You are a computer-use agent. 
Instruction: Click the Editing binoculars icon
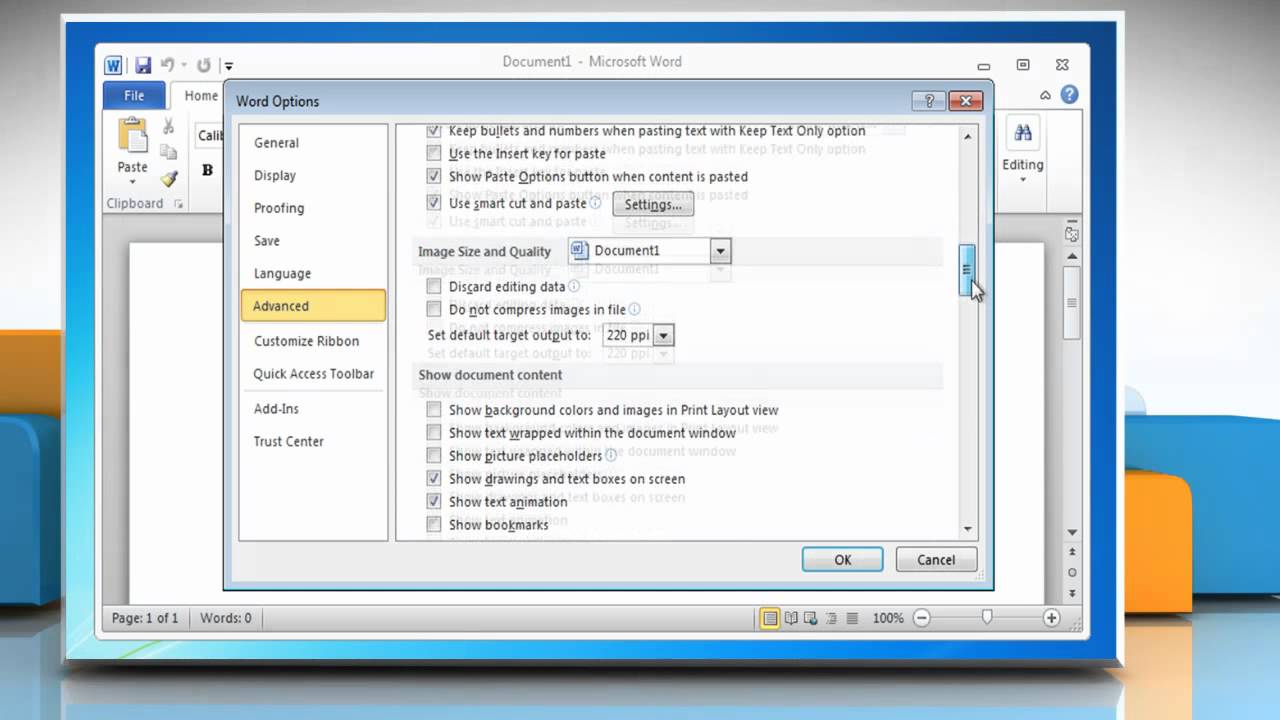click(x=1023, y=133)
